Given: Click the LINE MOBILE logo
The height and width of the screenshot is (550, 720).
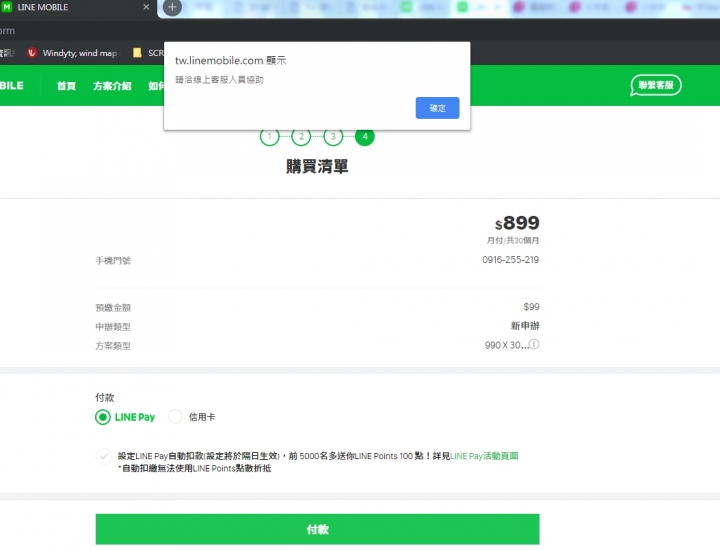Looking at the screenshot, I should tap(11, 86).
